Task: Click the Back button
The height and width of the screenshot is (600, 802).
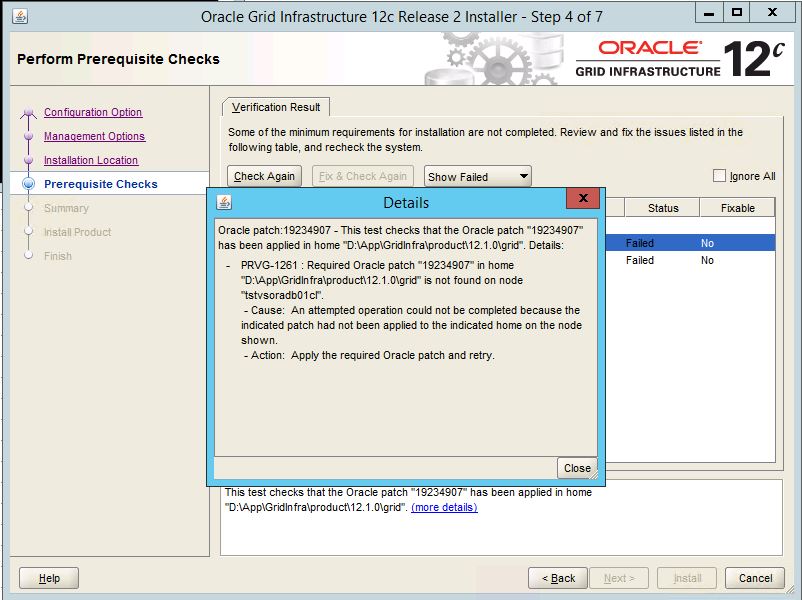Action: (x=558, y=578)
